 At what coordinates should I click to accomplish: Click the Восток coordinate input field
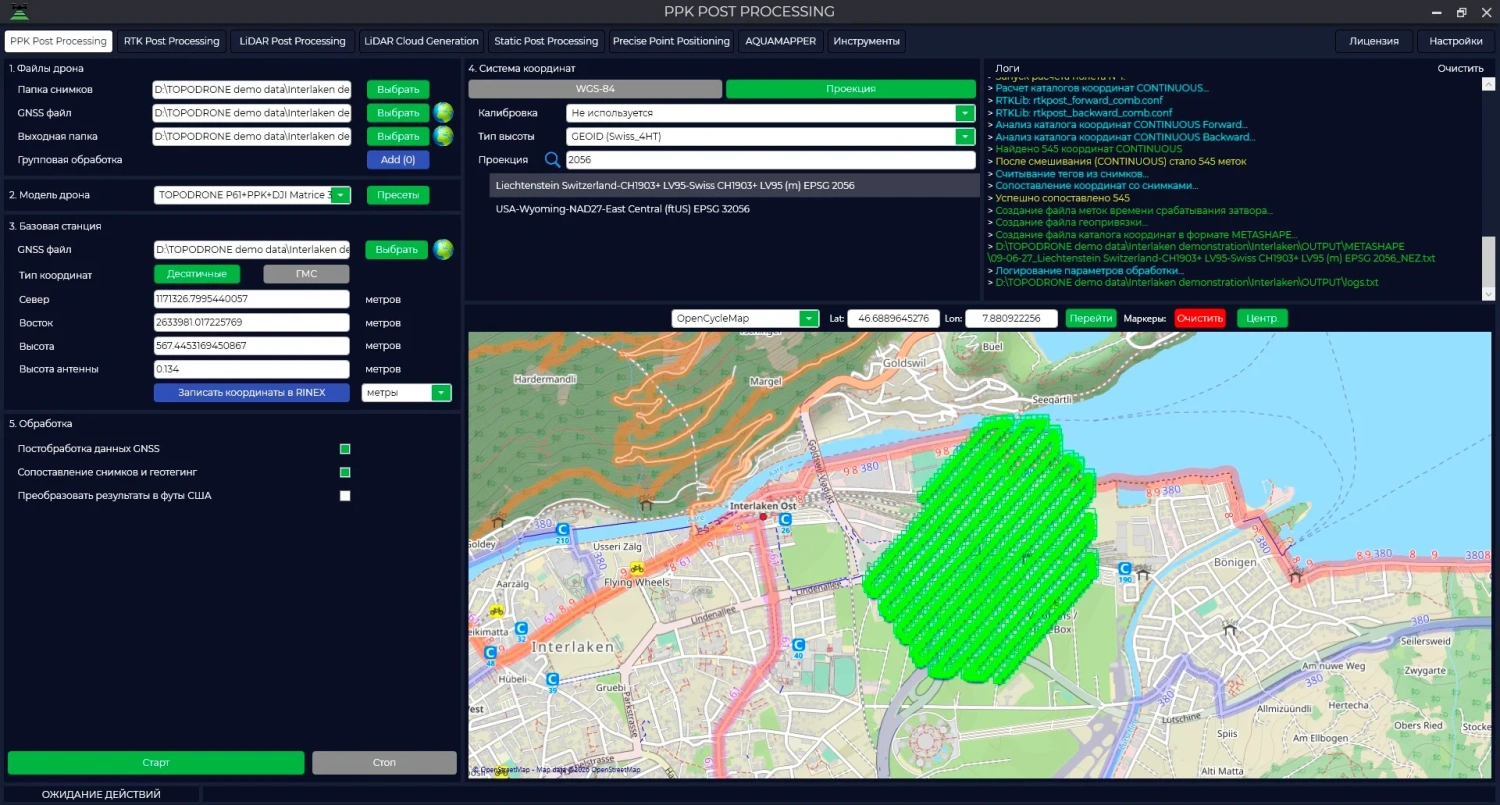251,323
